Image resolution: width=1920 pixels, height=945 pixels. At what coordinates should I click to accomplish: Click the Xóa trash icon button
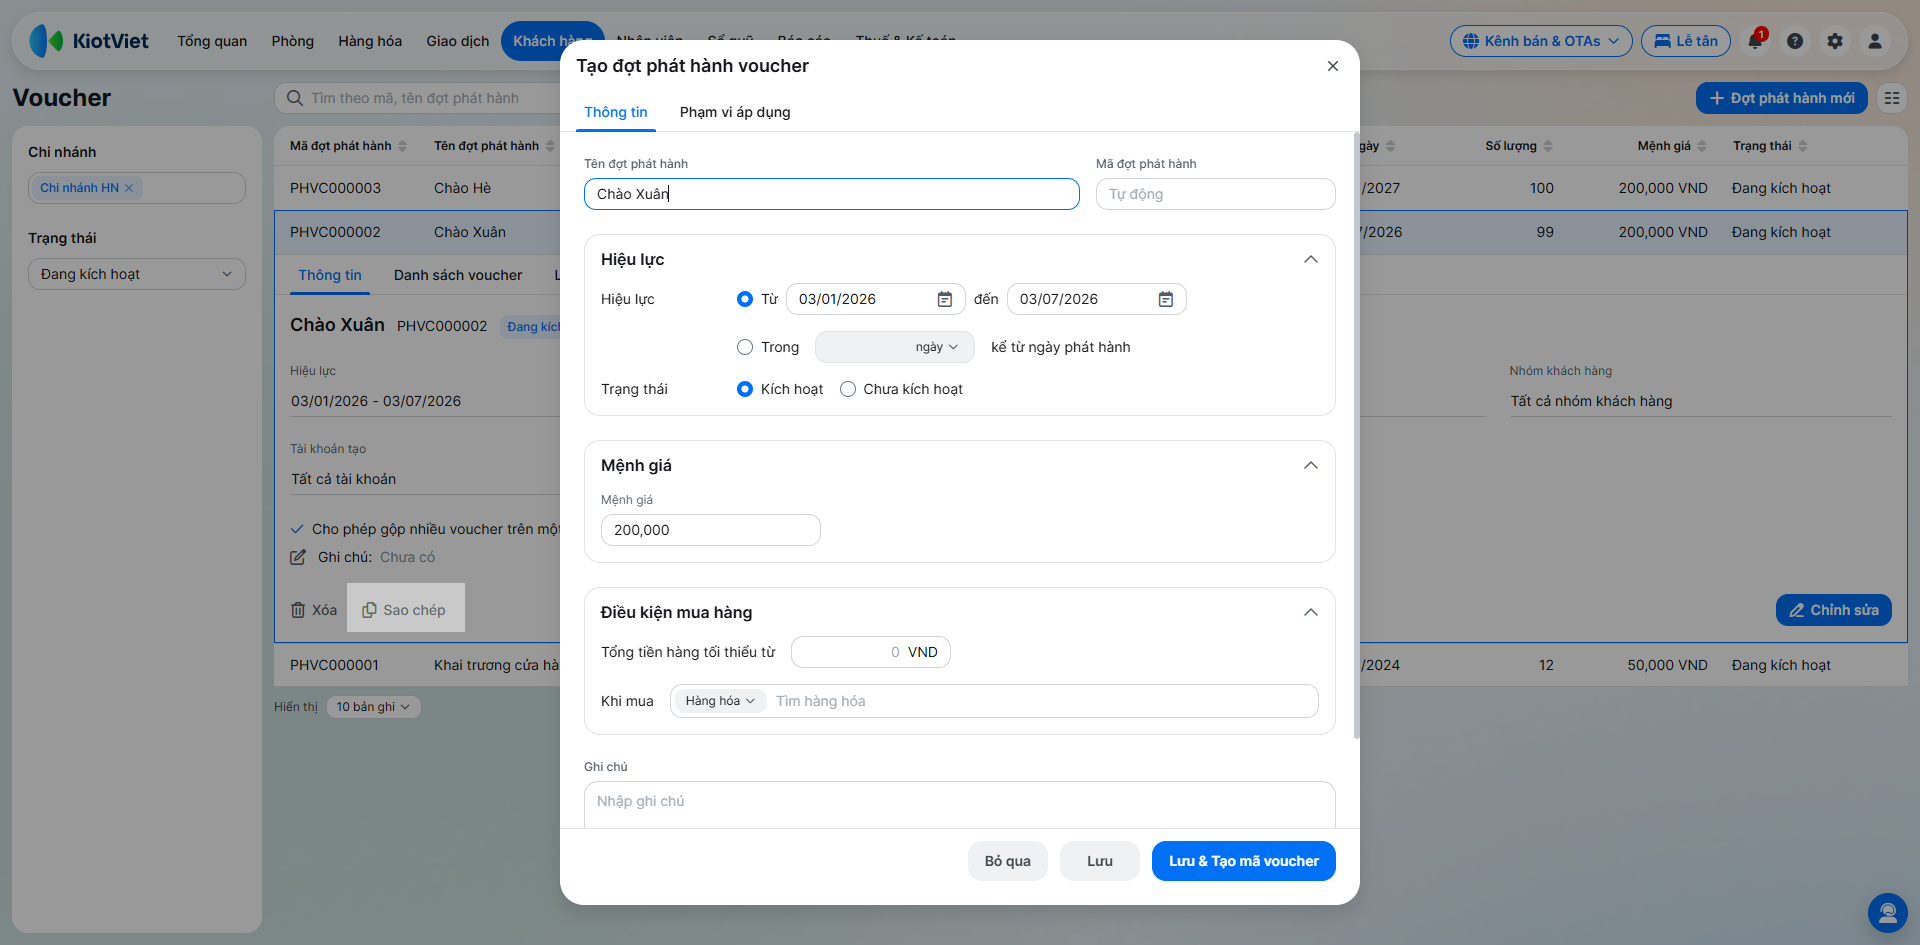click(313, 610)
